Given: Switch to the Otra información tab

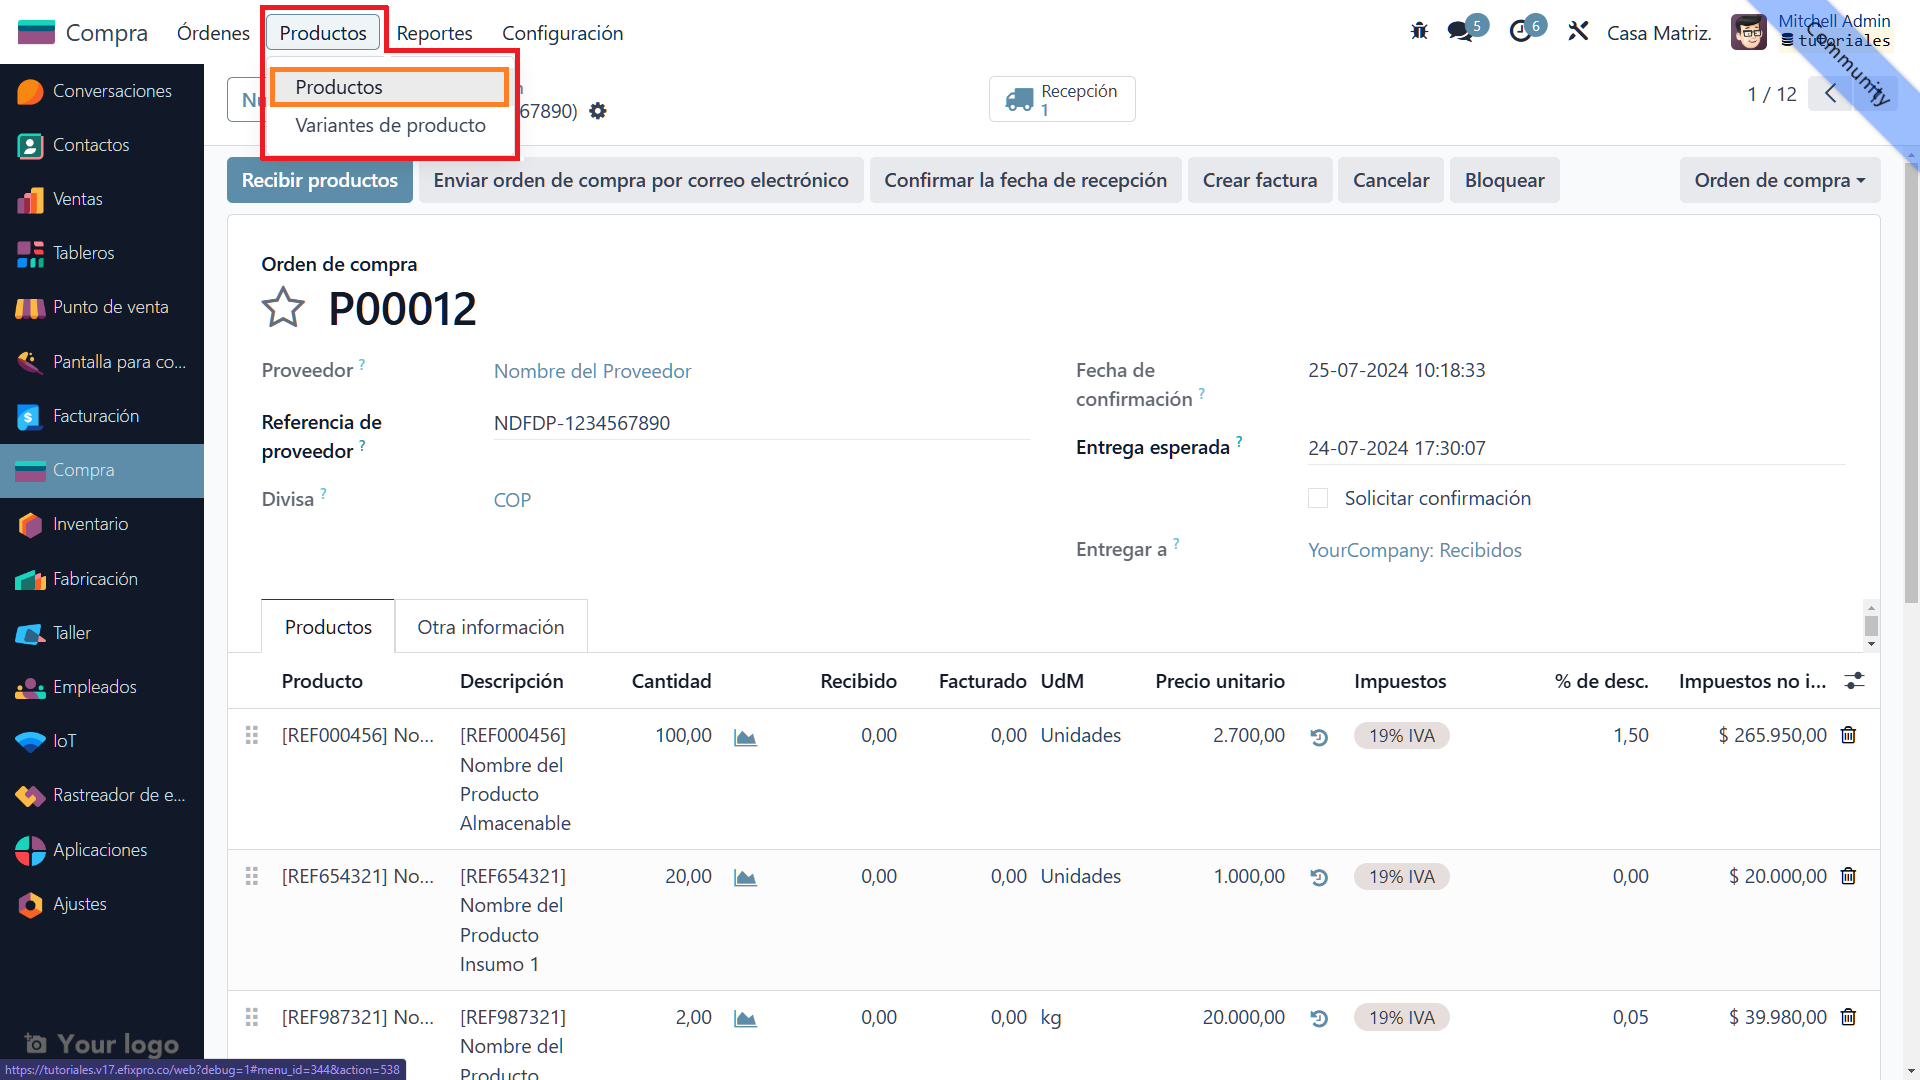Looking at the screenshot, I should [x=490, y=627].
